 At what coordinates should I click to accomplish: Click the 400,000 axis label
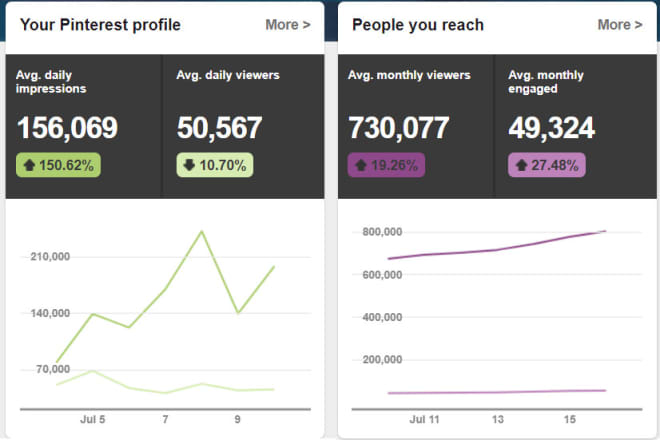tap(382, 317)
